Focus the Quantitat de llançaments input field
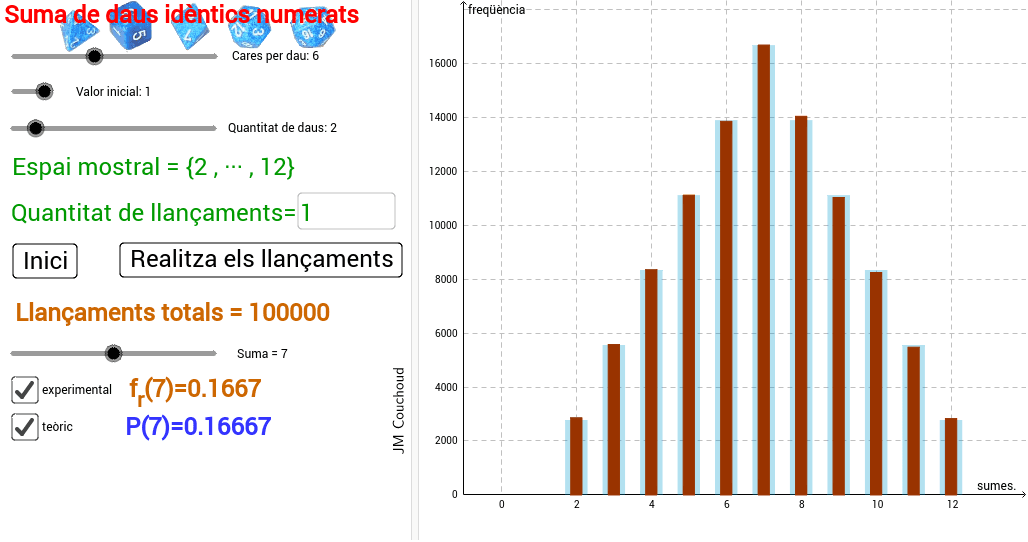1028x542 pixels. [346, 211]
